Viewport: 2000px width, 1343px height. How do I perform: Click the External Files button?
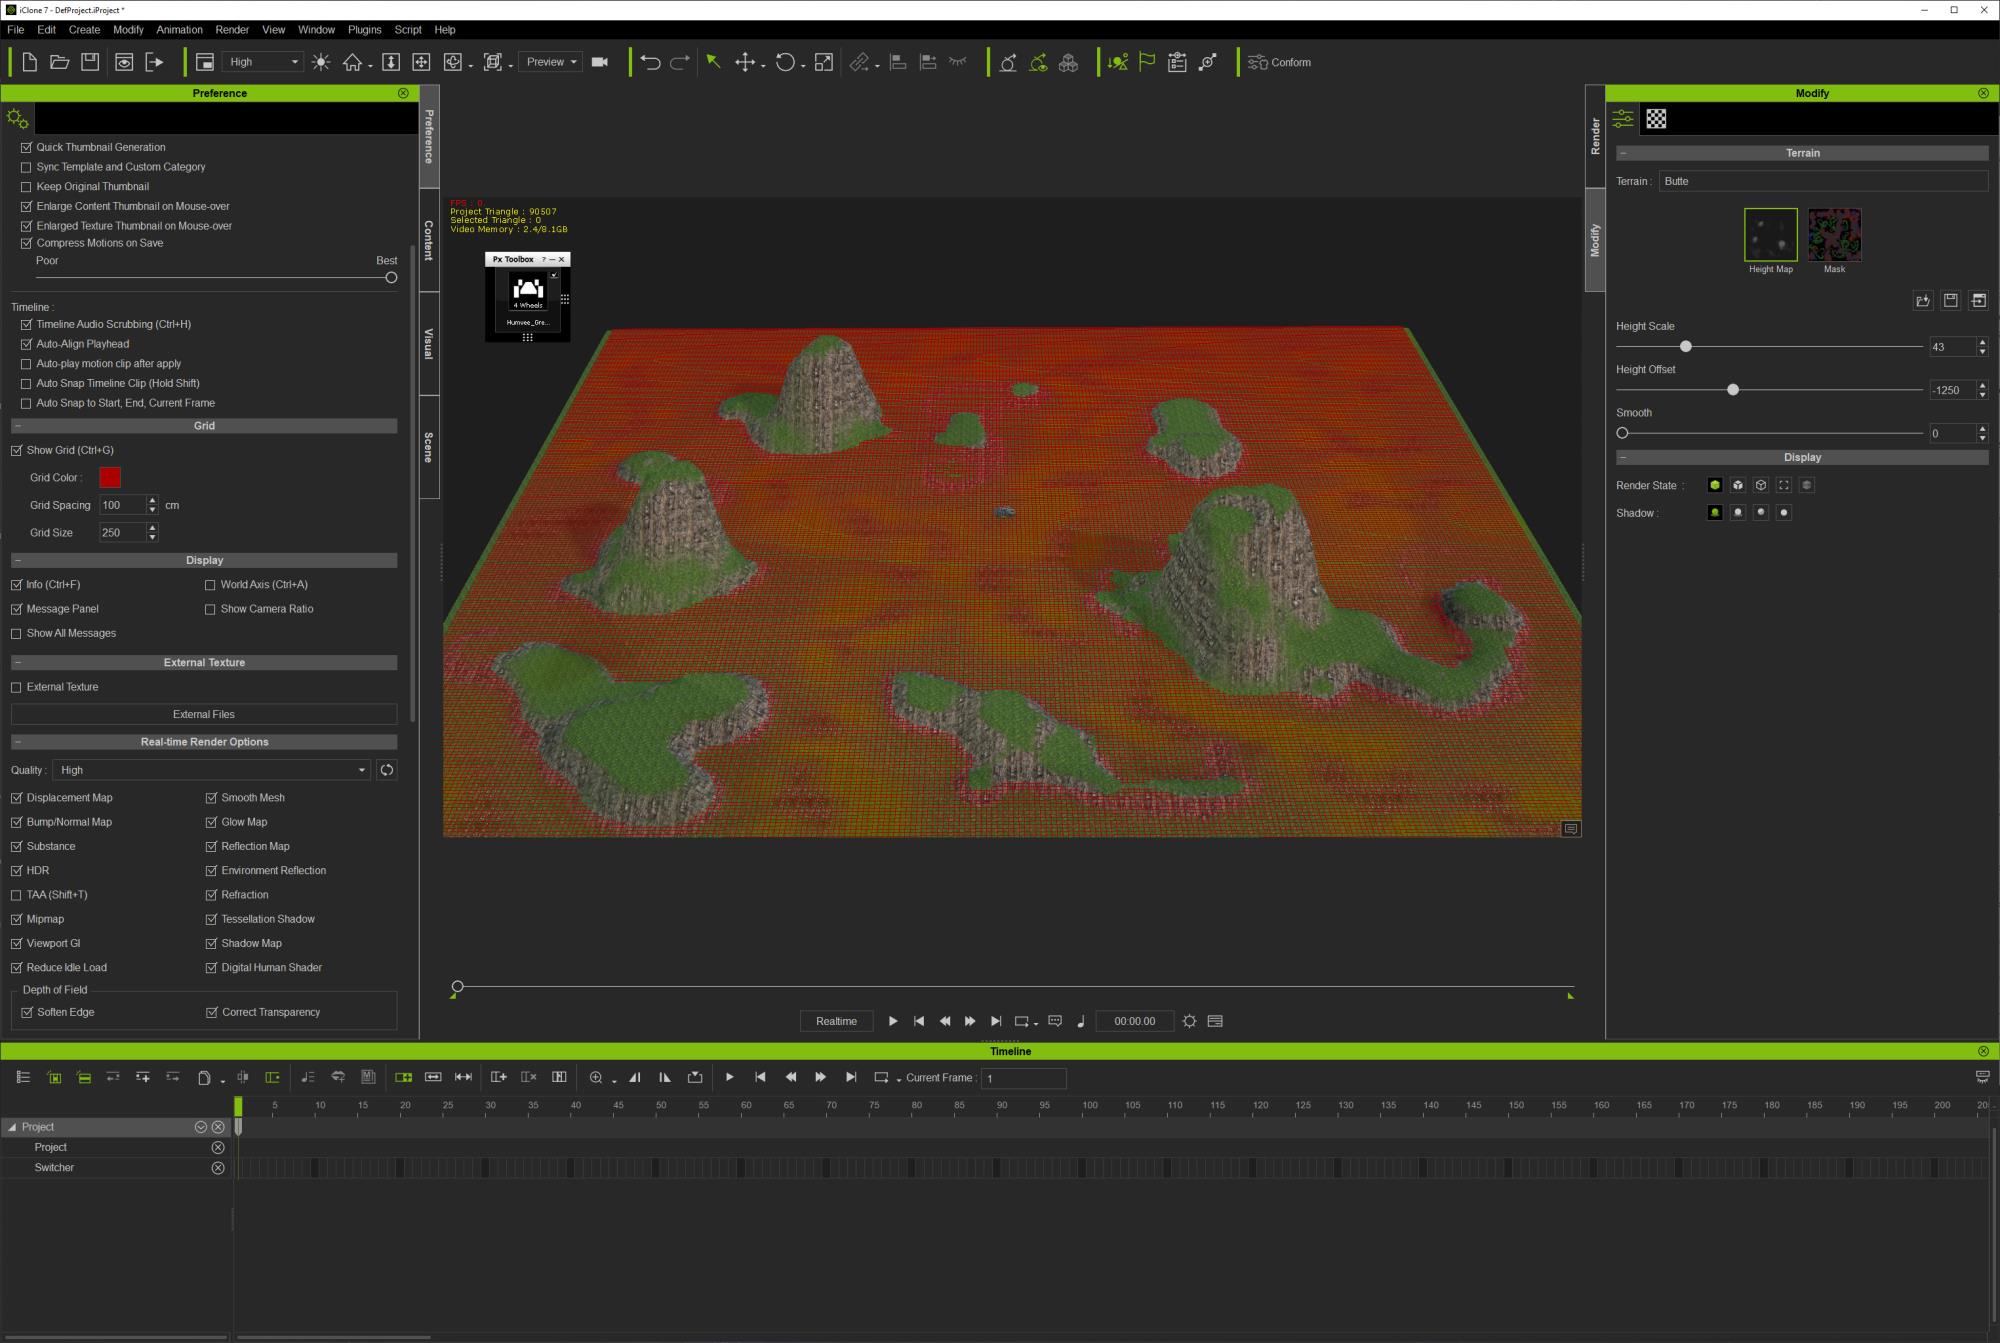tap(204, 714)
